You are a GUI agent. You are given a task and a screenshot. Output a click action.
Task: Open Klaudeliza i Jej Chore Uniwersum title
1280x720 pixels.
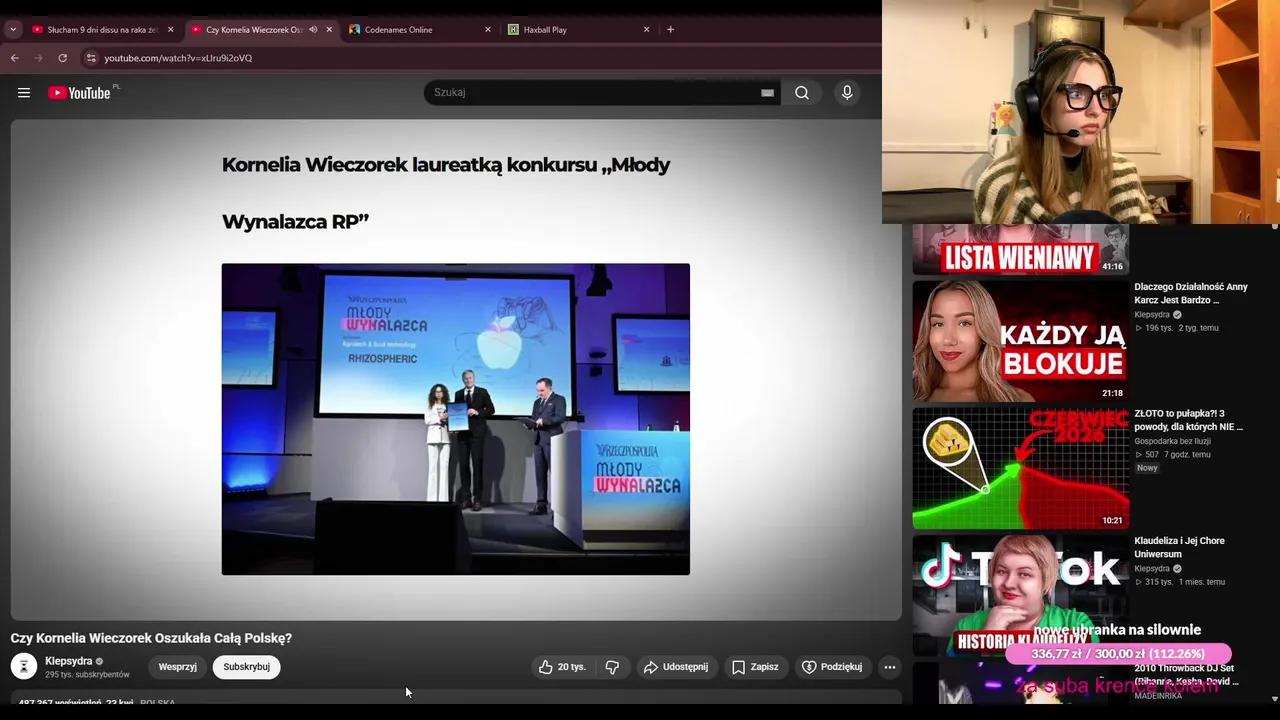click(1179, 547)
